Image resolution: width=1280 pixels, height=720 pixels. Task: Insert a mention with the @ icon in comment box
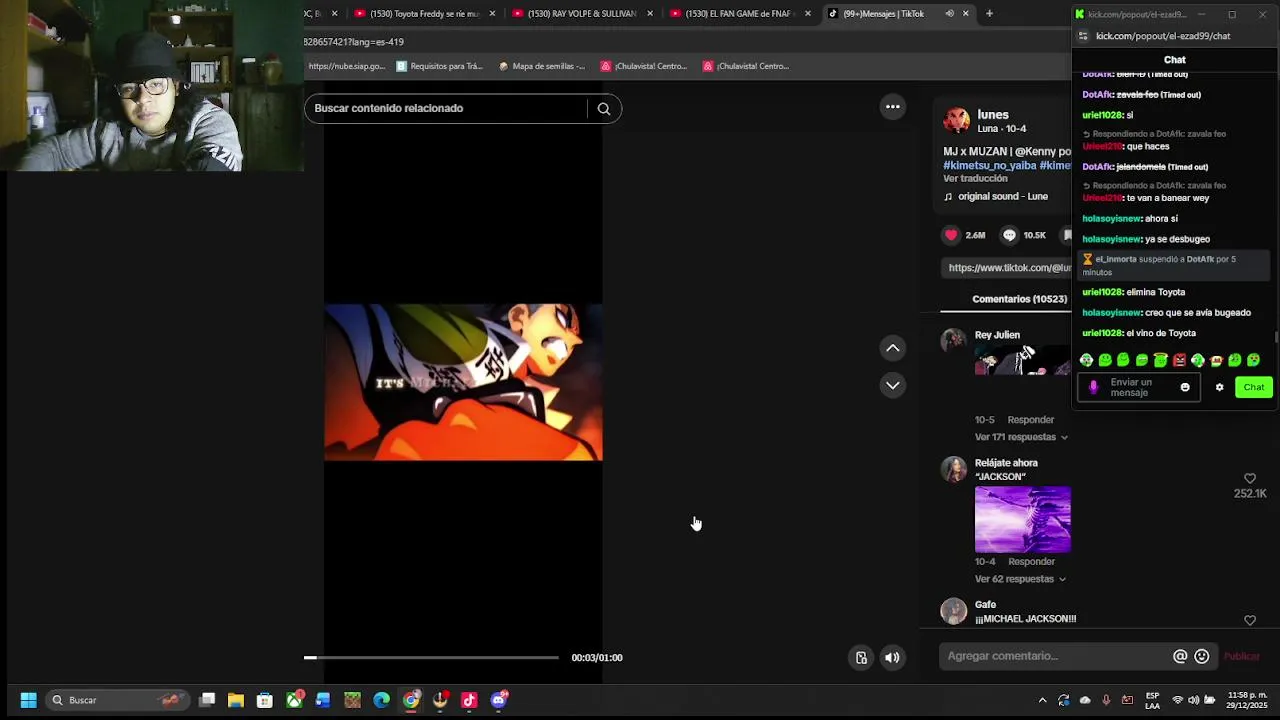[x=1180, y=656]
